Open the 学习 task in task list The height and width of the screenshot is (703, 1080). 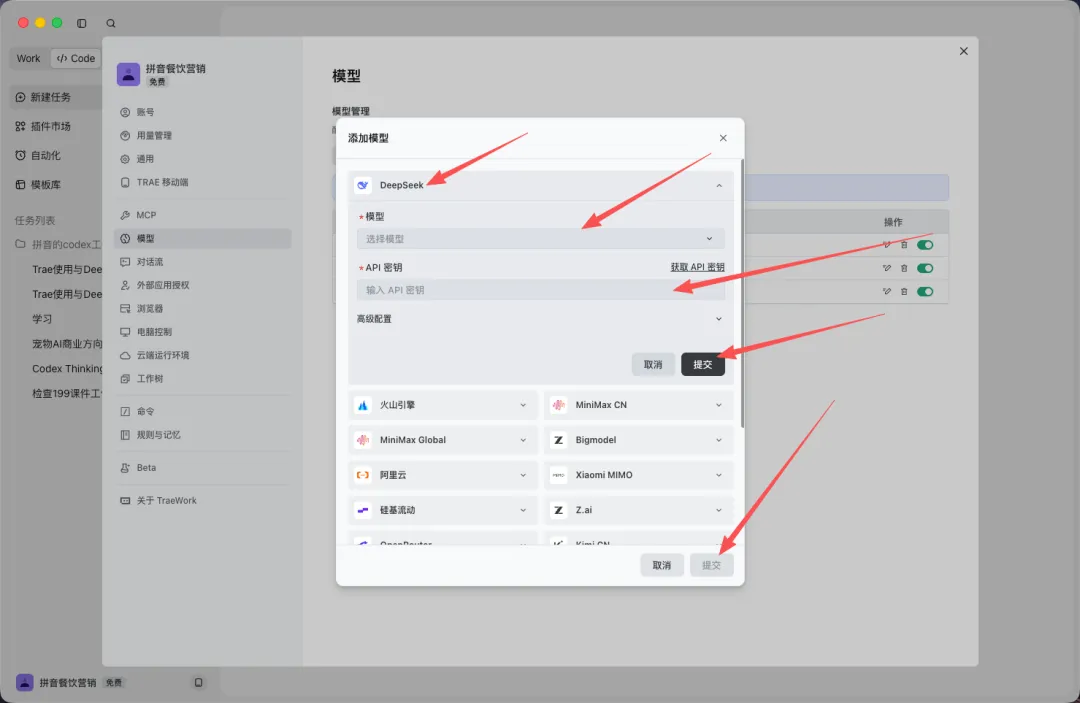coord(42,319)
